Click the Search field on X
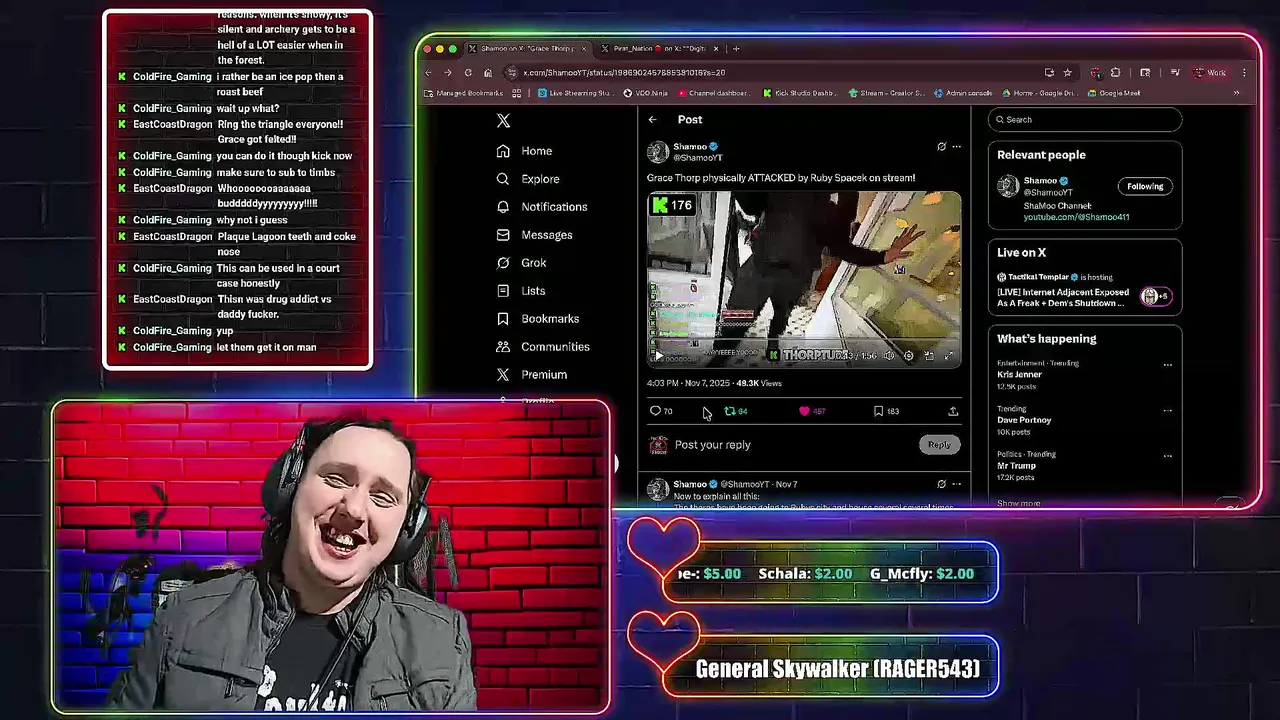The image size is (1280, 720). (x=1084, y=120)
